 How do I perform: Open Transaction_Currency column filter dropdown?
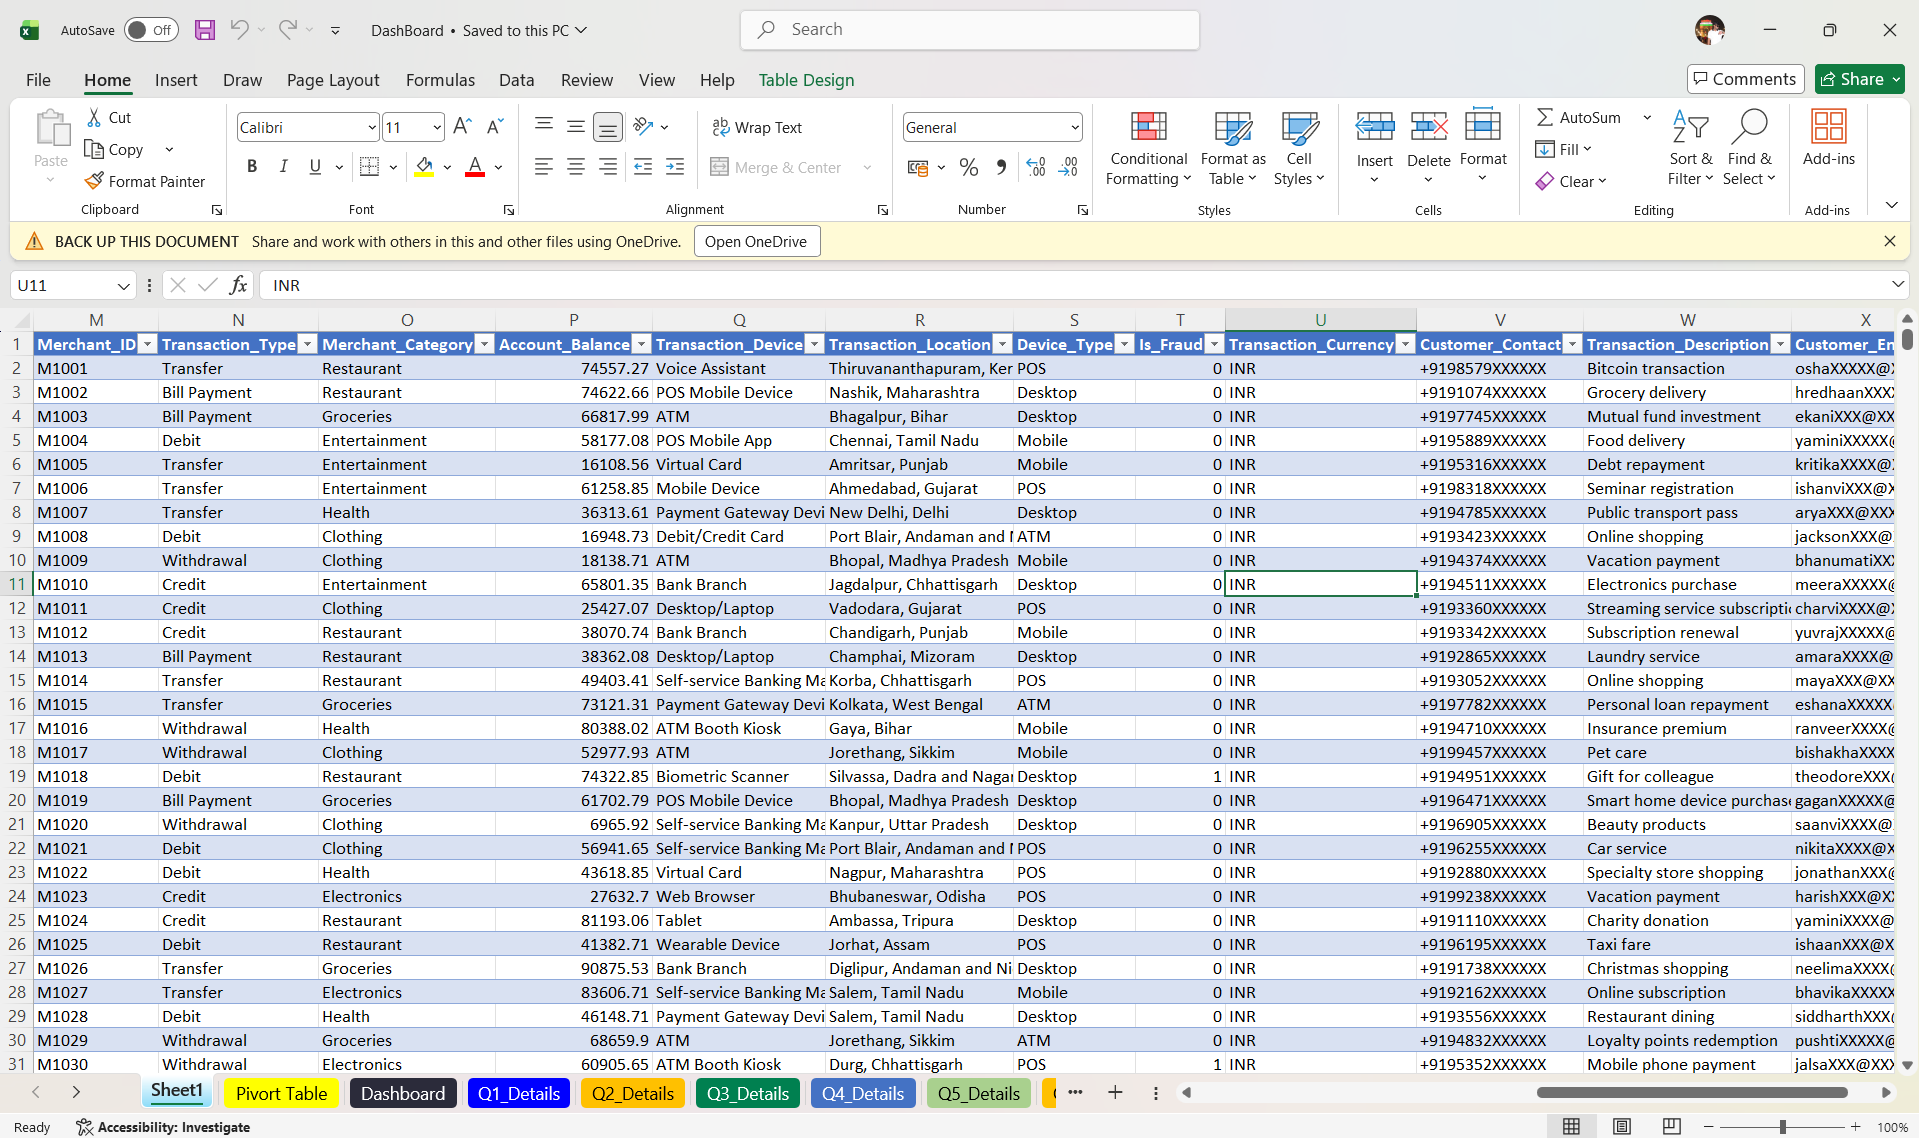click(1405, 344)
